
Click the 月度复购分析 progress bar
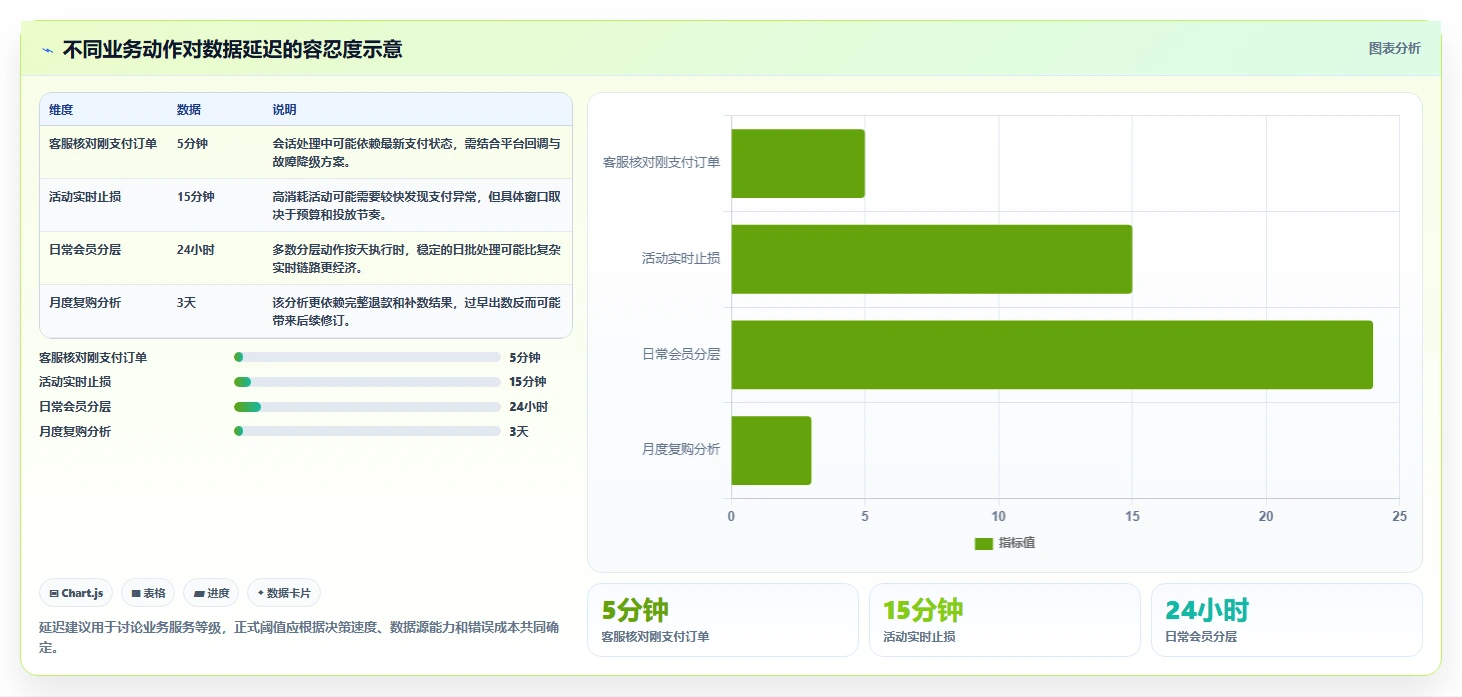click(x=367, y=431)
